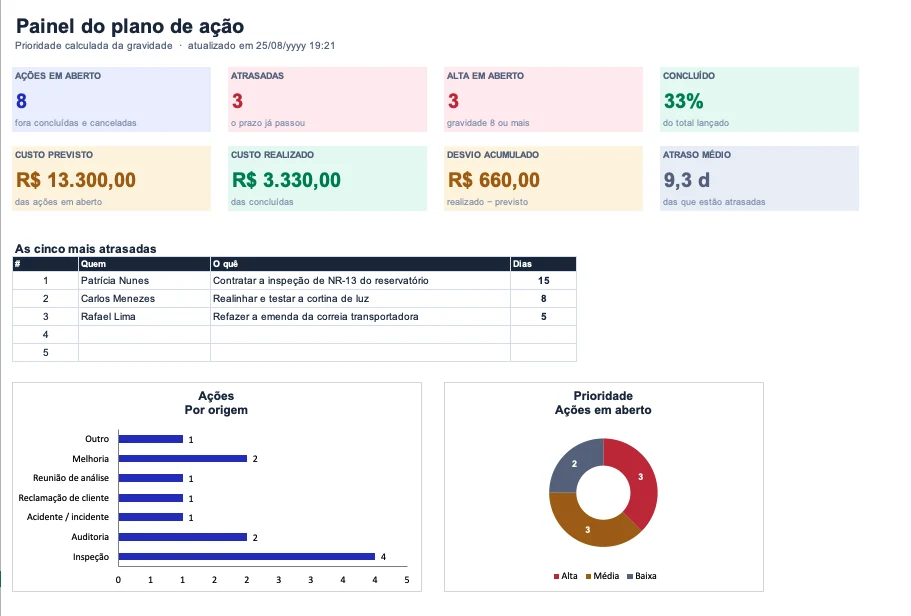Select the 'das ações em aberto' caption

pos(59,202)
